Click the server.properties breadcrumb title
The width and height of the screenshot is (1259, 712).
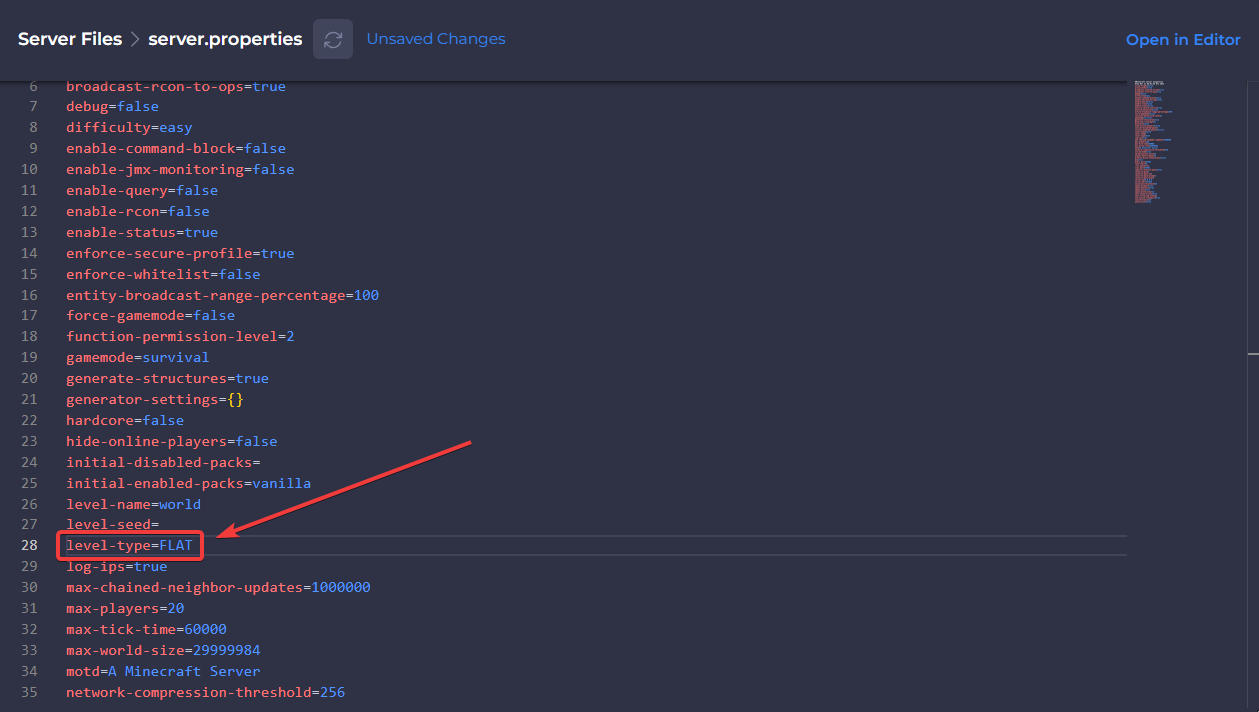pyautogui.click(x=225, y=40)
